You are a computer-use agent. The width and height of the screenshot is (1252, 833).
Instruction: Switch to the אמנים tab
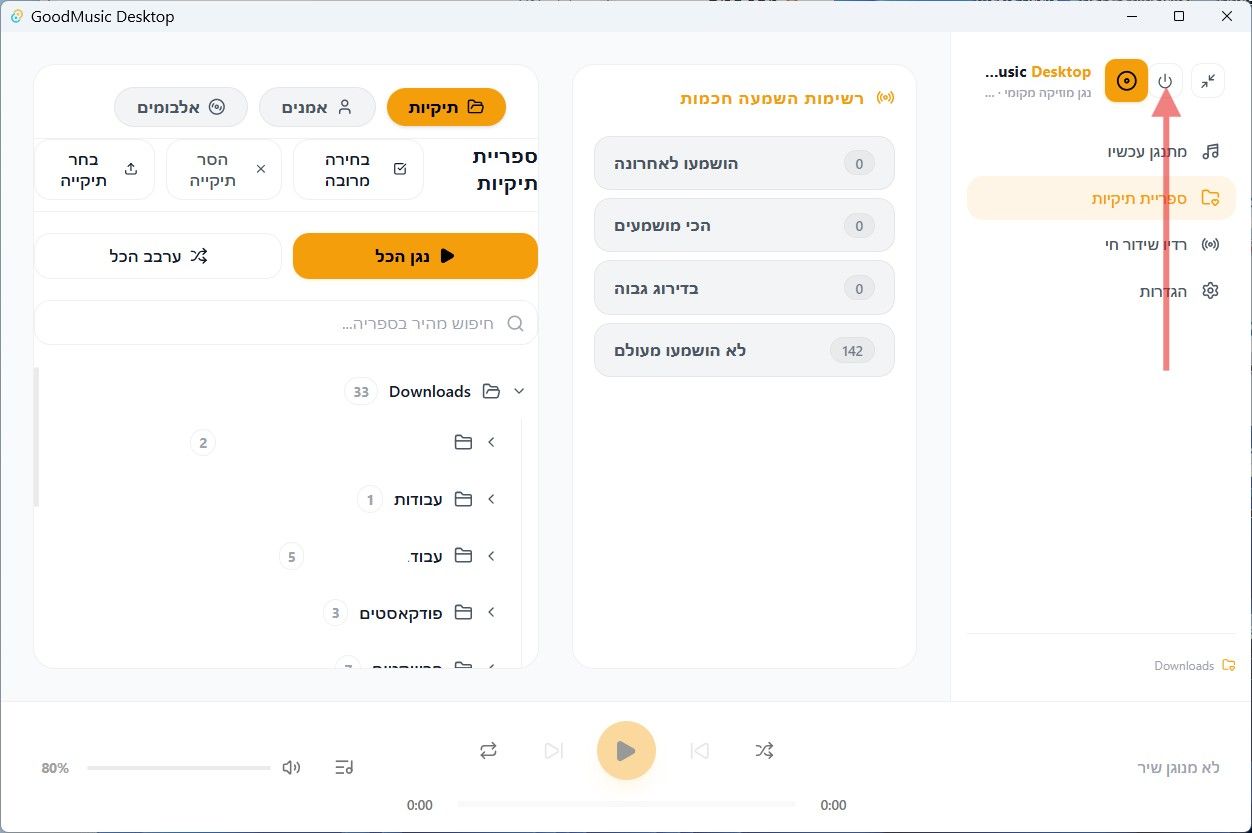317,107
